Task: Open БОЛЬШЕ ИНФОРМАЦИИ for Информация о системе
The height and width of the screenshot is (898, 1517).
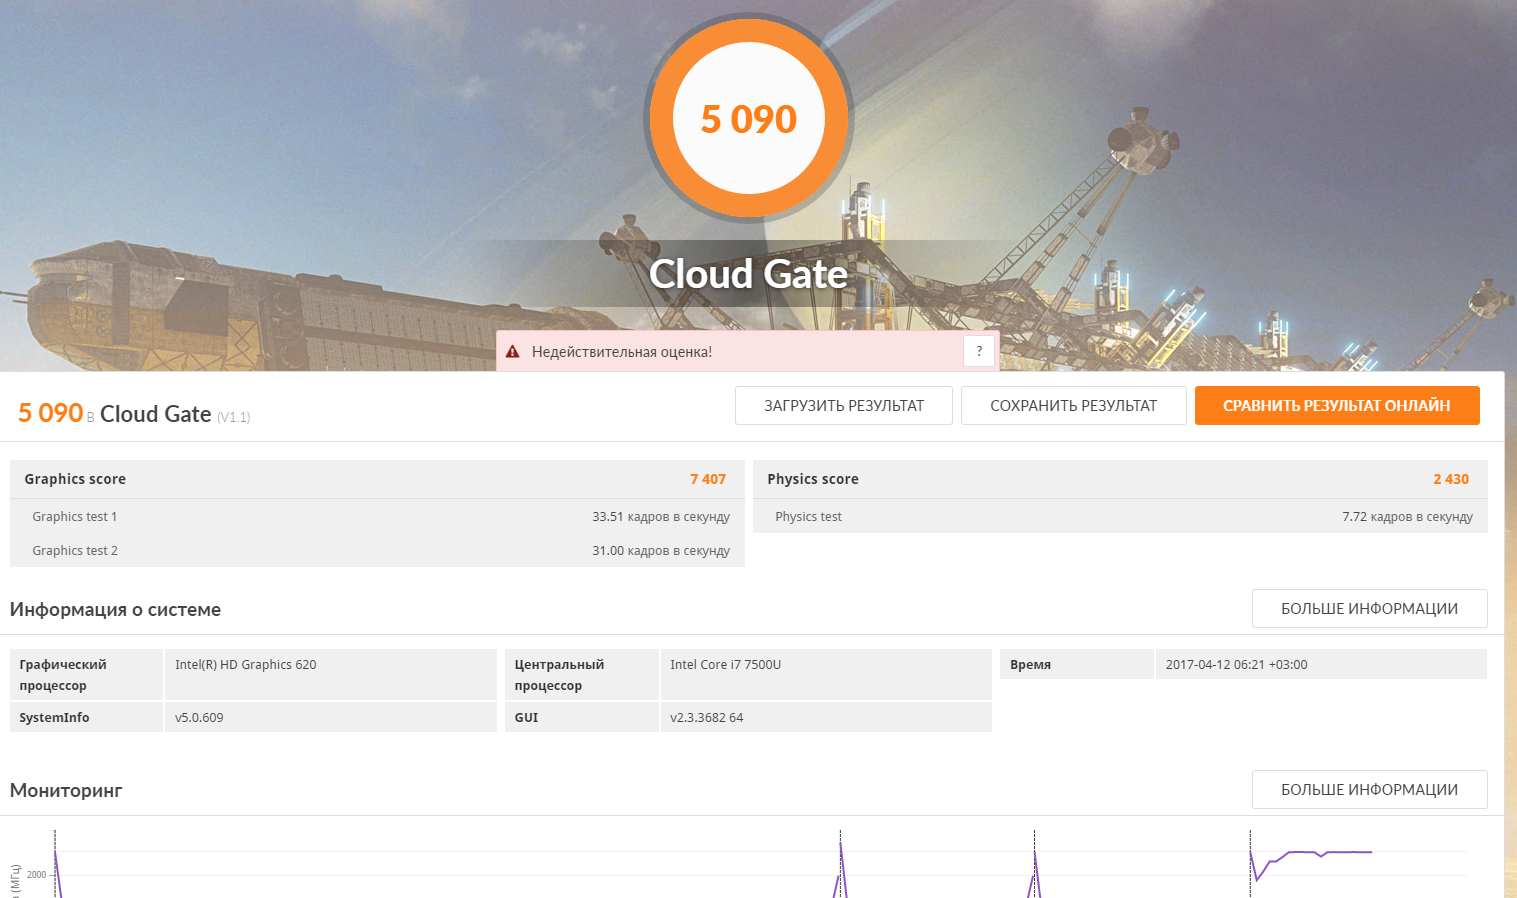Action: [1370, 609]
